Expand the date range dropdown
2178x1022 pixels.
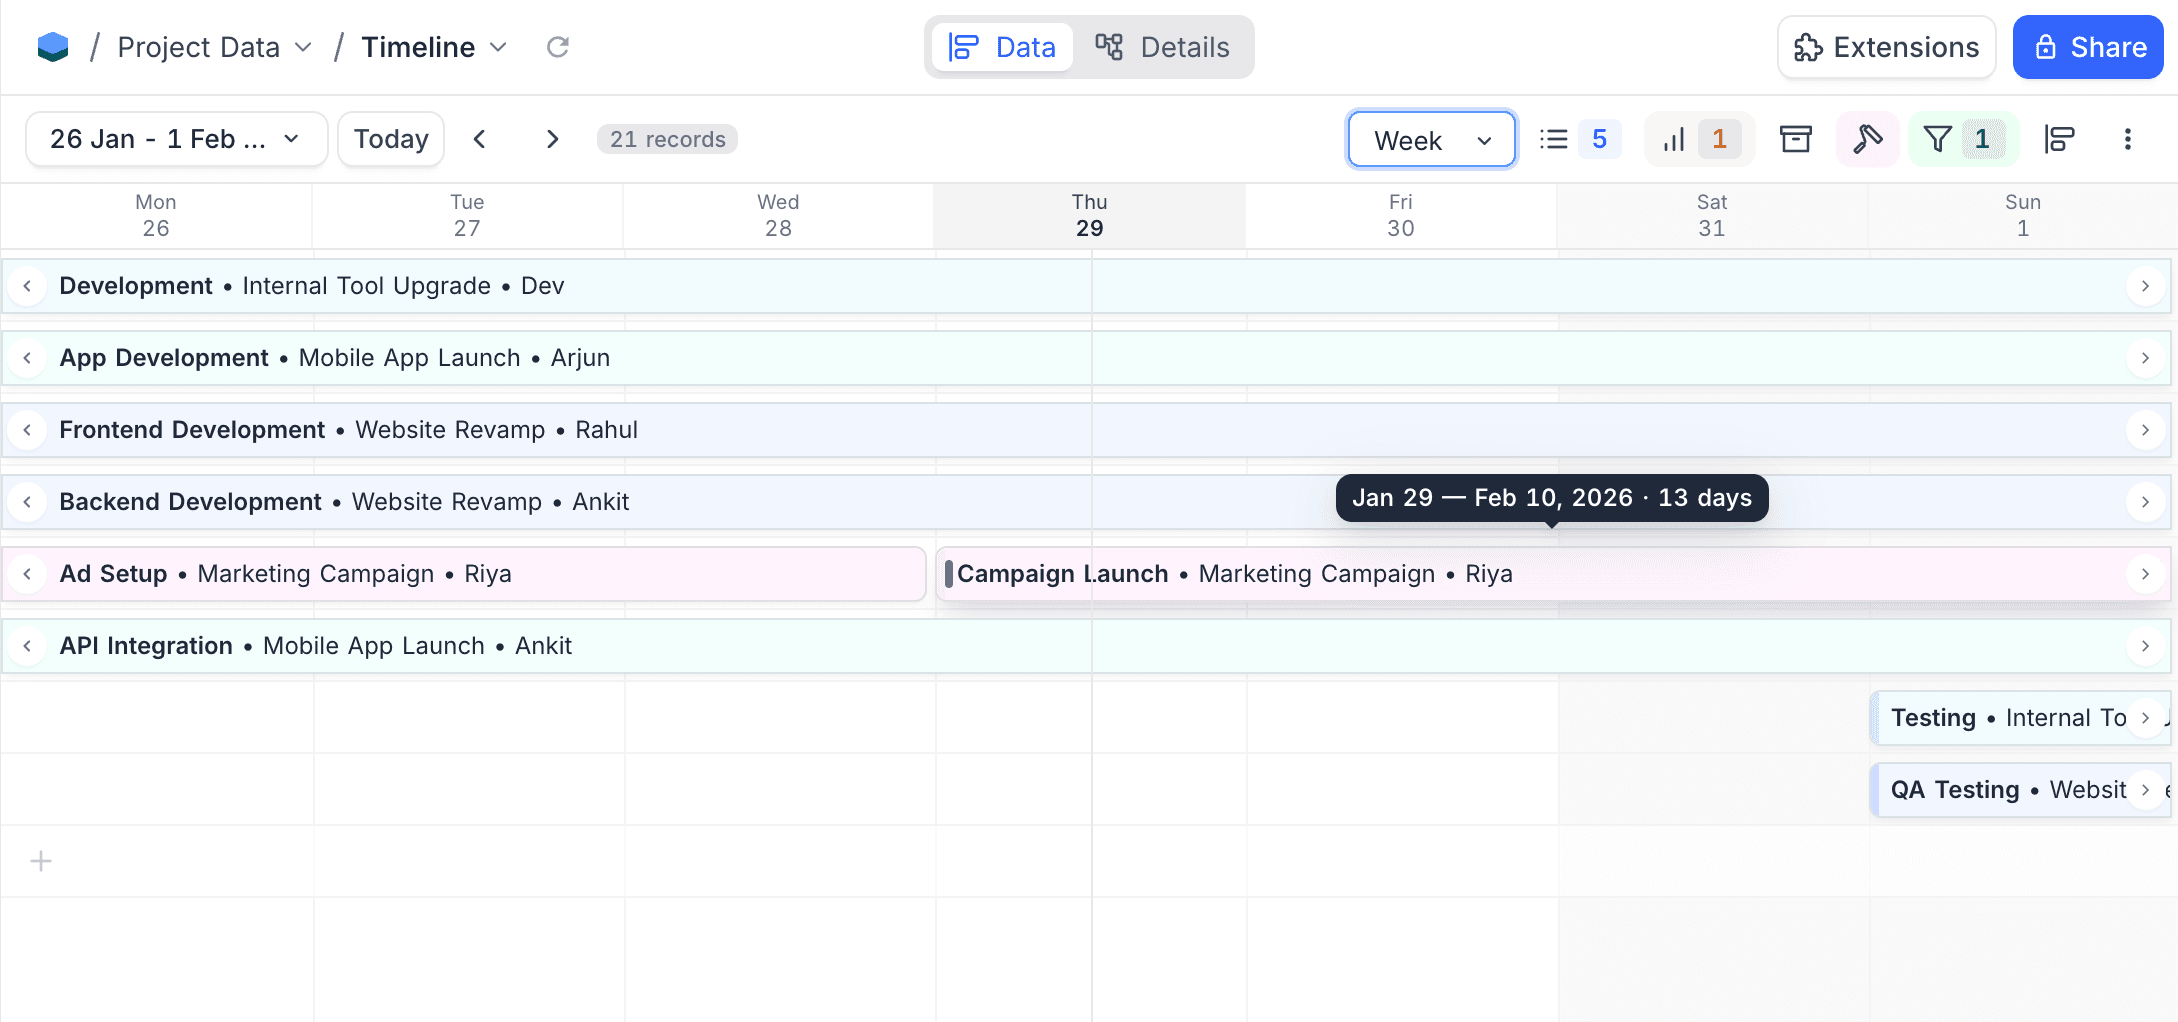[176, 139]
